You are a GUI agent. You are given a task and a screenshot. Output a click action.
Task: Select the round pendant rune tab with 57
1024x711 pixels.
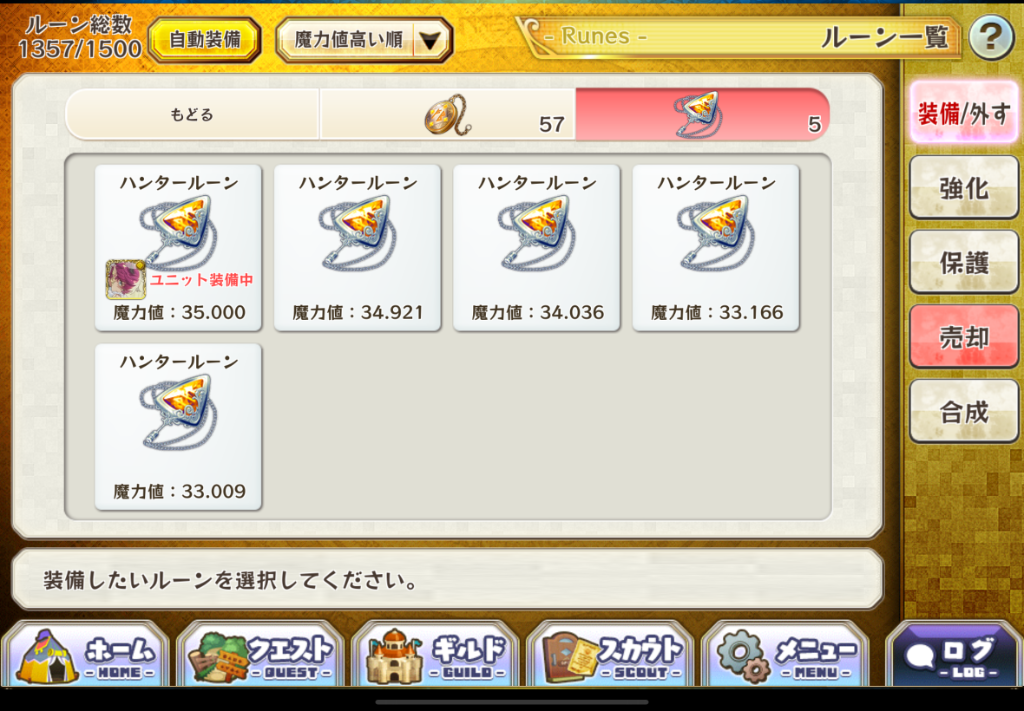click(447, 115)
